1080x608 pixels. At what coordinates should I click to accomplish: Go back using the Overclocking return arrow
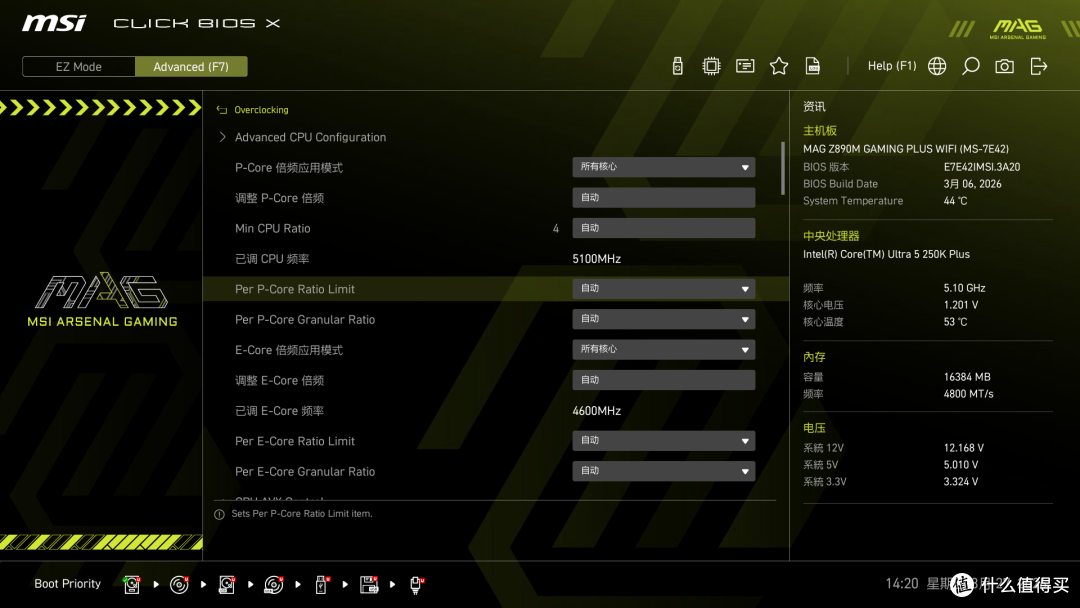pos(222,110)
